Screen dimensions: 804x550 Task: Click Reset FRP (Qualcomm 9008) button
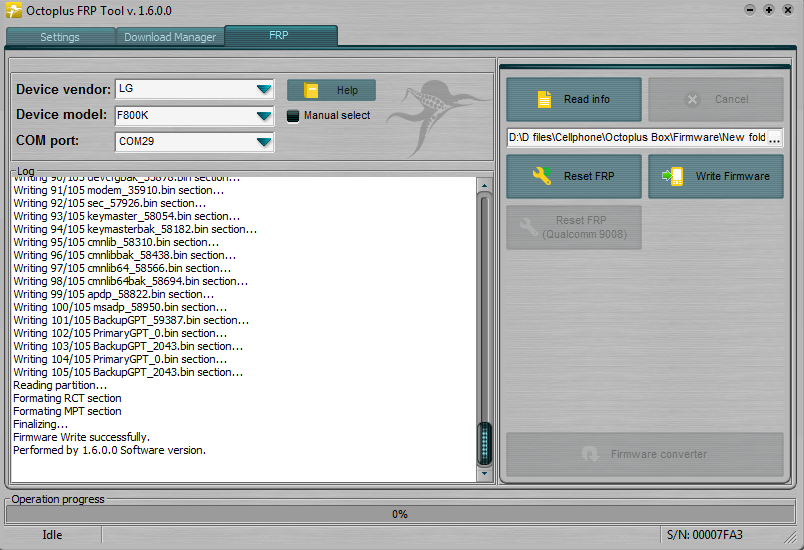(x=574, y=228)
